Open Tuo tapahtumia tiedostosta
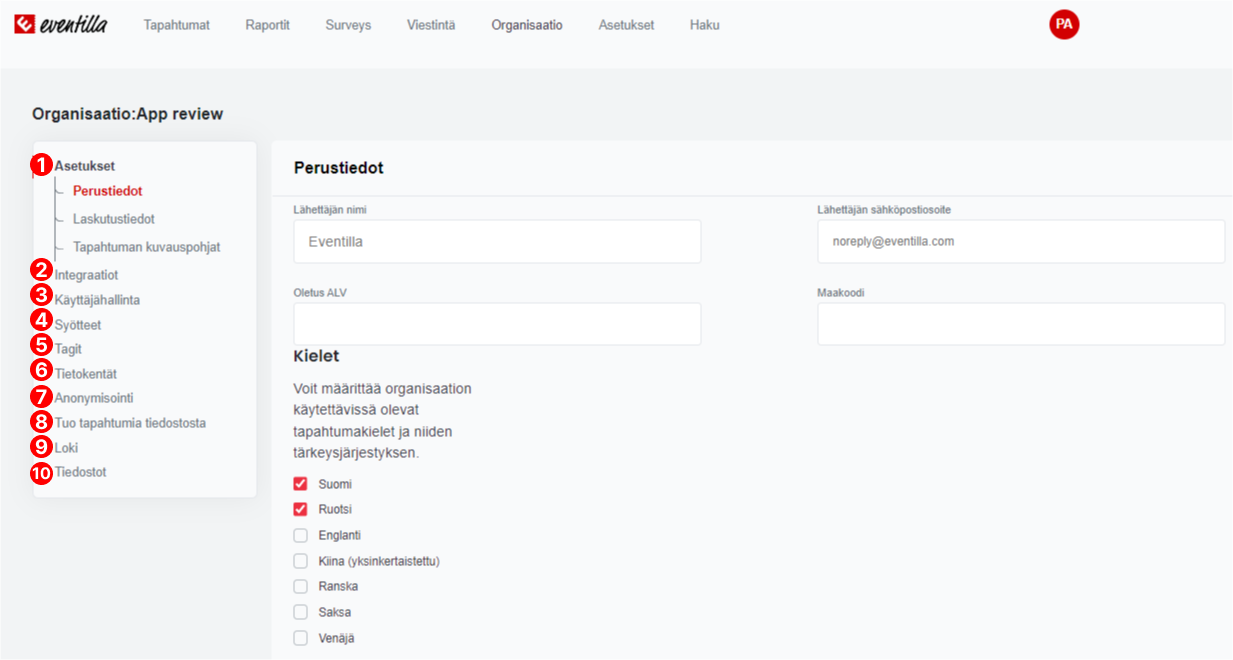This screenshot has height=660, width=1233. [x=130, y=423]
